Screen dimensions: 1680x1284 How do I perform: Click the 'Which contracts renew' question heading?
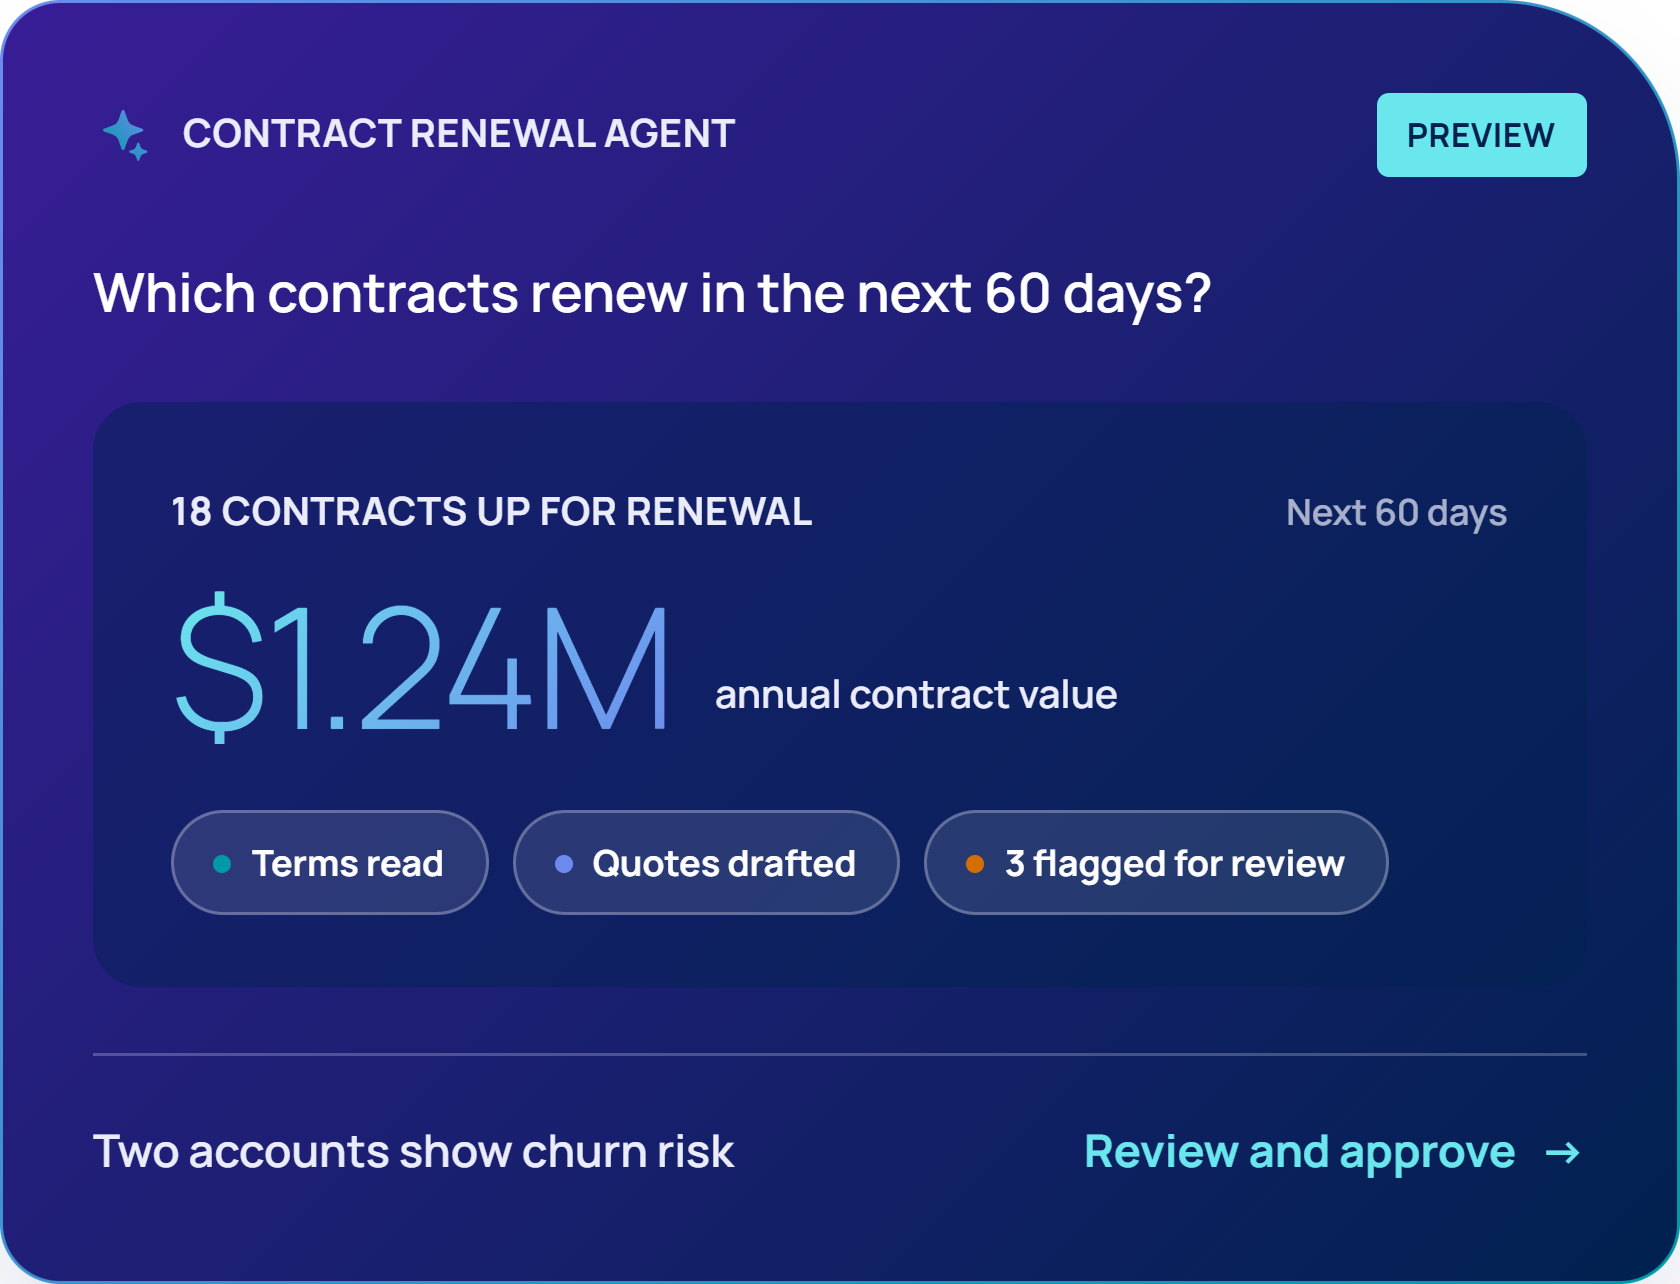(652, 294)
